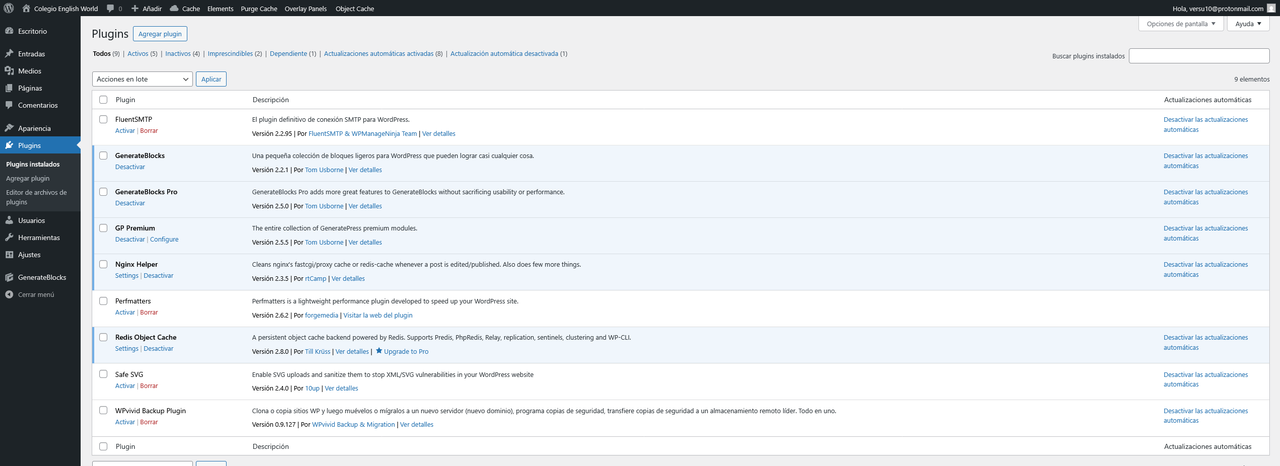1280x466 pixels.
Task: Check the GenerateBlocks Pro checkbox
Action: click(x=103, y=192)
